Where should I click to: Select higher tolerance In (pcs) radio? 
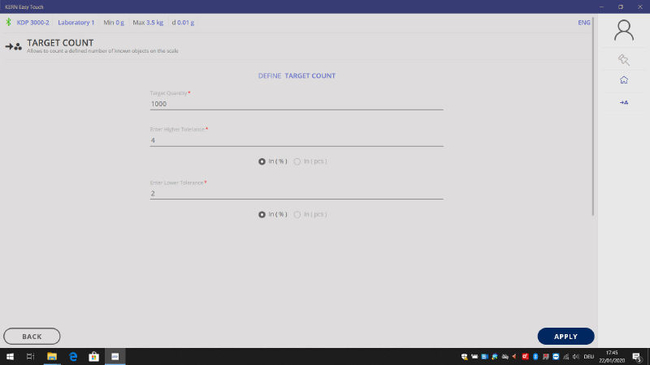click(297, 161)
